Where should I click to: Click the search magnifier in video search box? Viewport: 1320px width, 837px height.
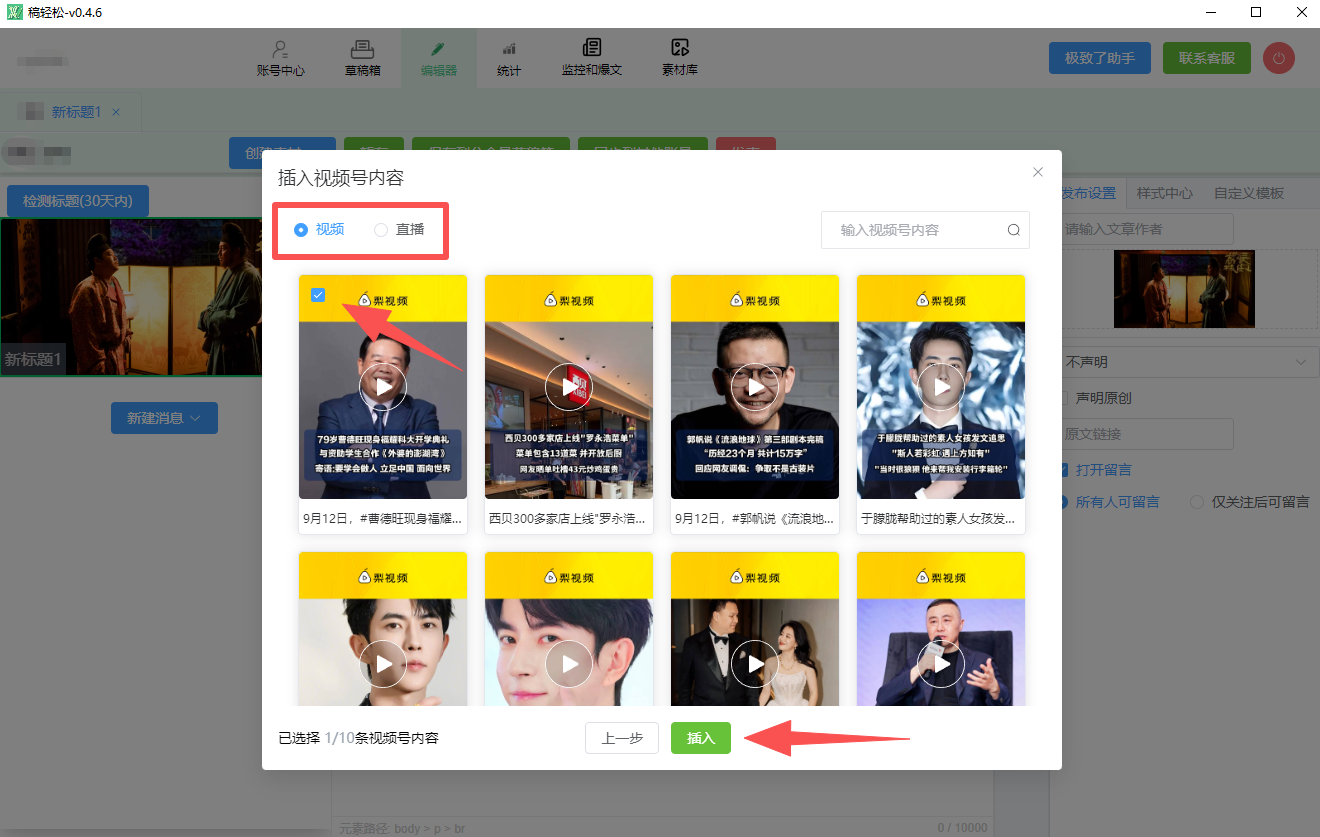point(1013,230)
